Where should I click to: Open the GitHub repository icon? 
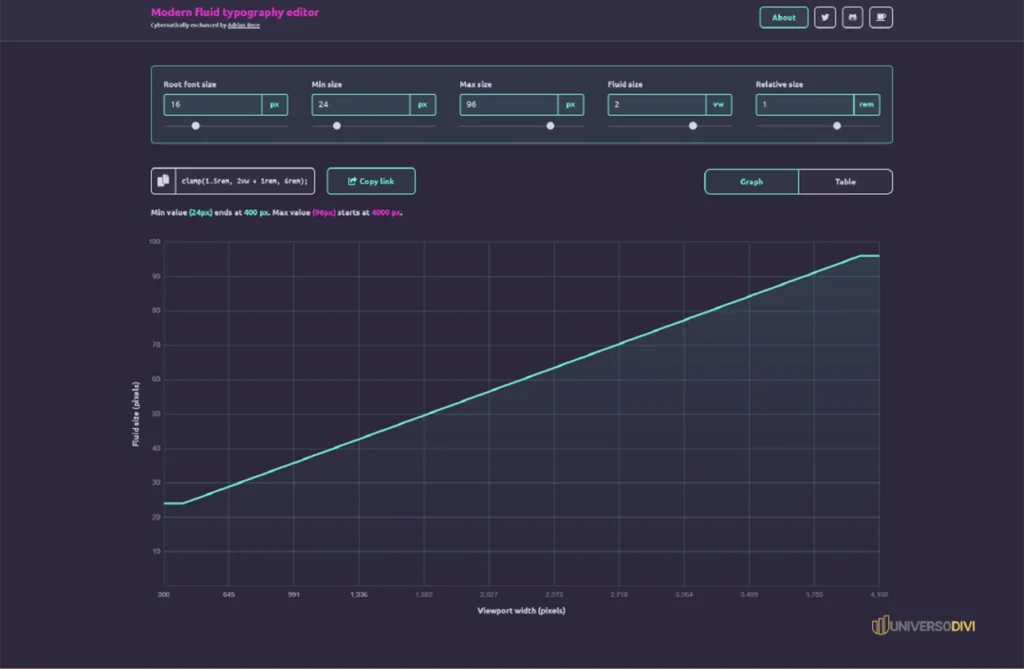(x=852, y=18)
